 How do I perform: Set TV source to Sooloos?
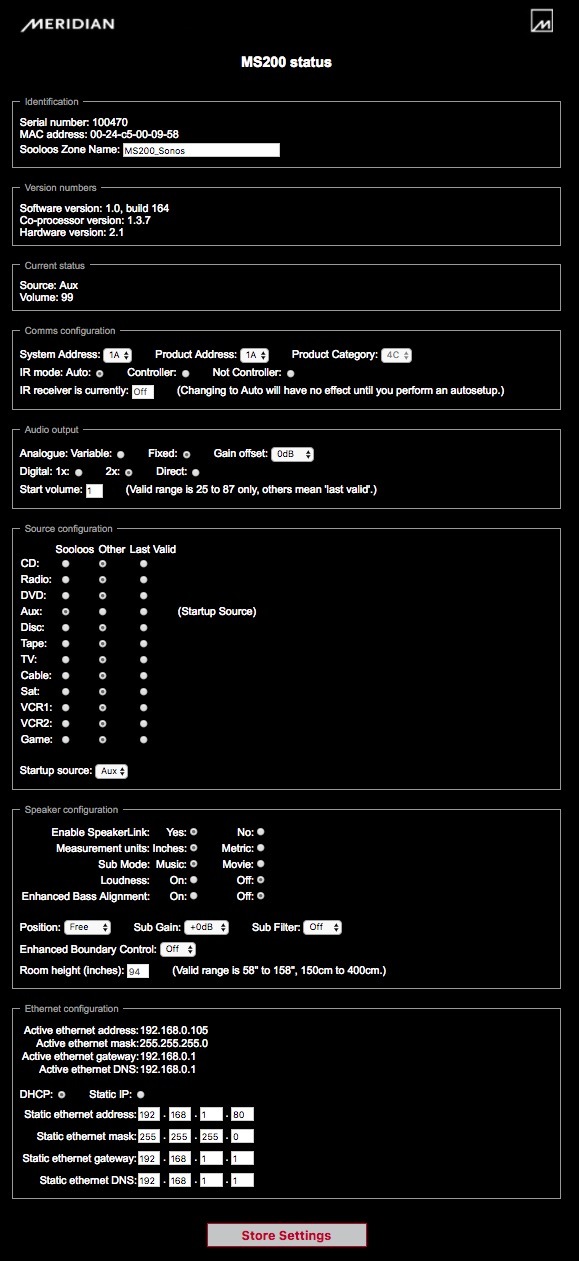pos(66,659)
